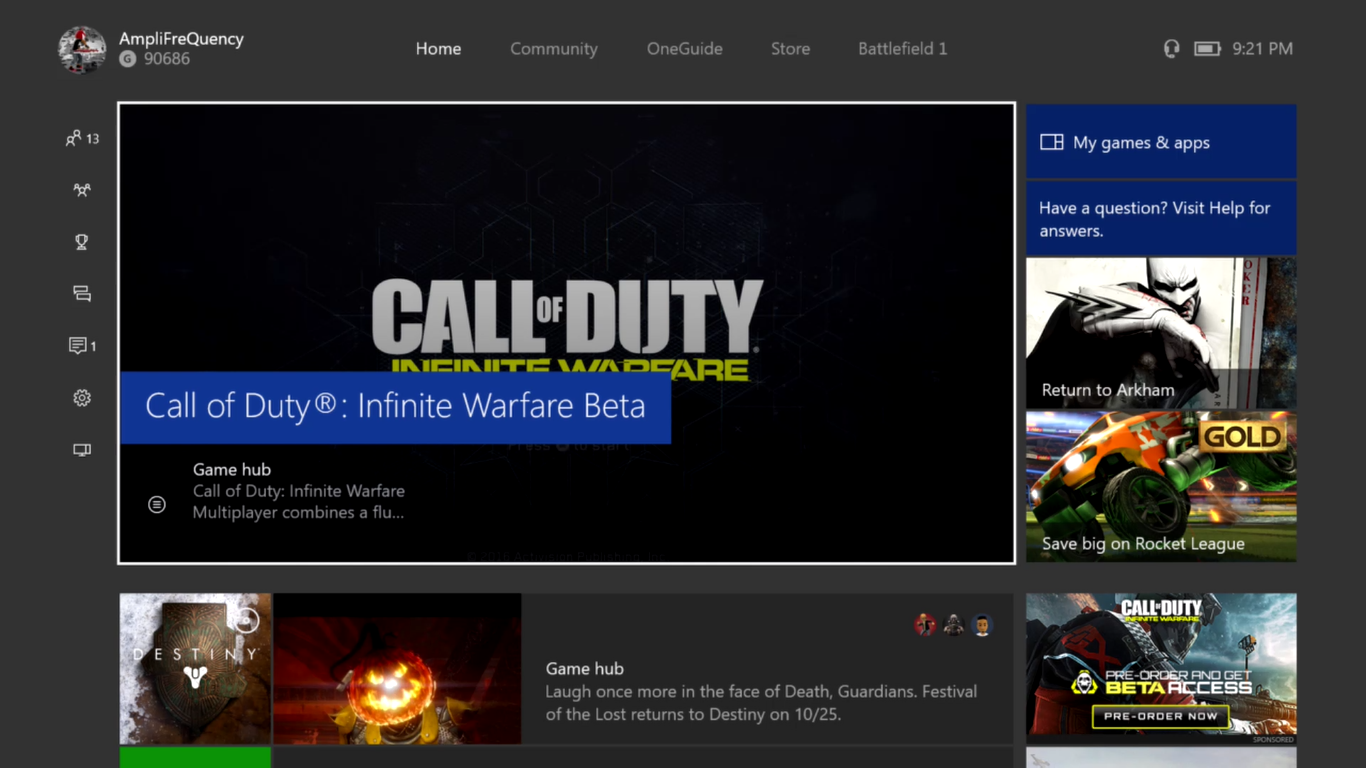Check the Notifications icon with 1 alert
The image size is (1366, 768).
[x=82, y=346]
